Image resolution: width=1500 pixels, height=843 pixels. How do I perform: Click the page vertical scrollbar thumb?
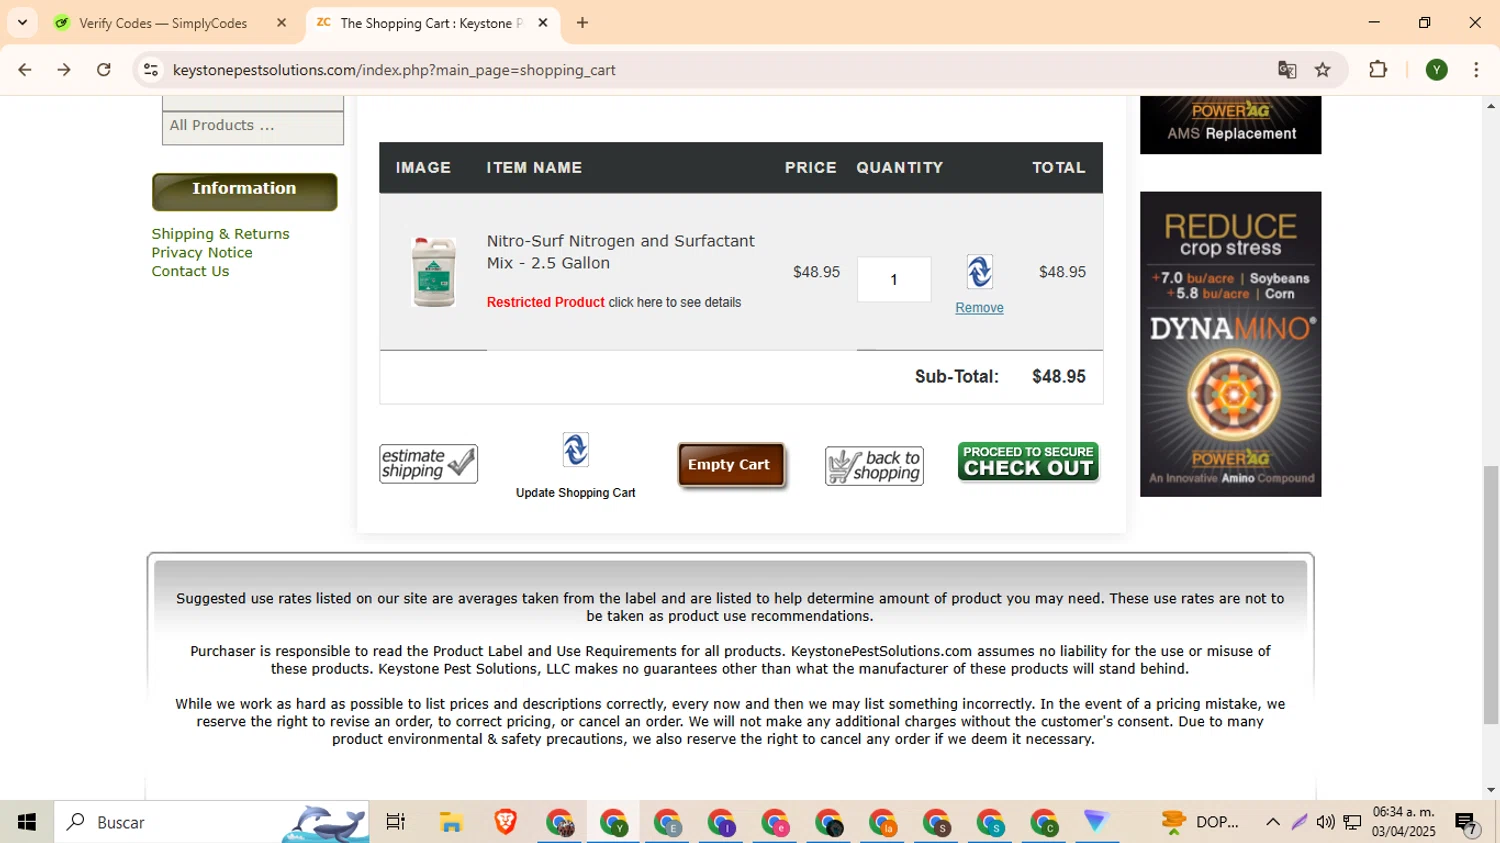tap(1491, 595)
